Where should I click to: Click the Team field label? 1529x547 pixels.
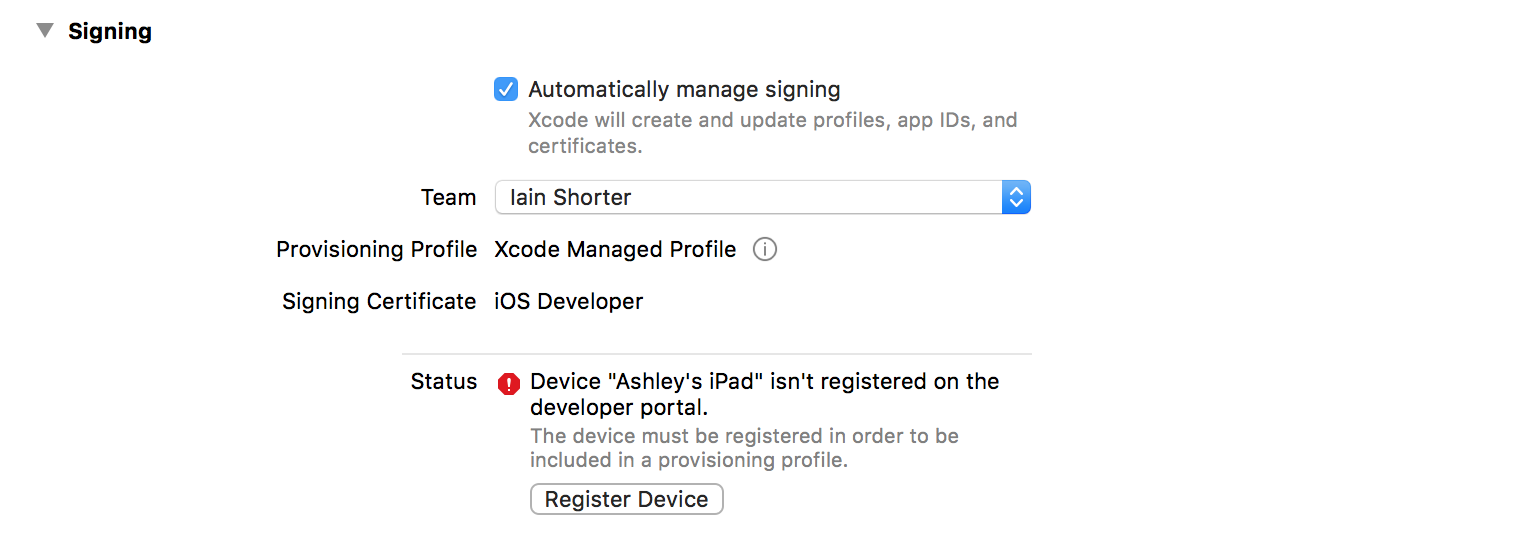(448, 197)
